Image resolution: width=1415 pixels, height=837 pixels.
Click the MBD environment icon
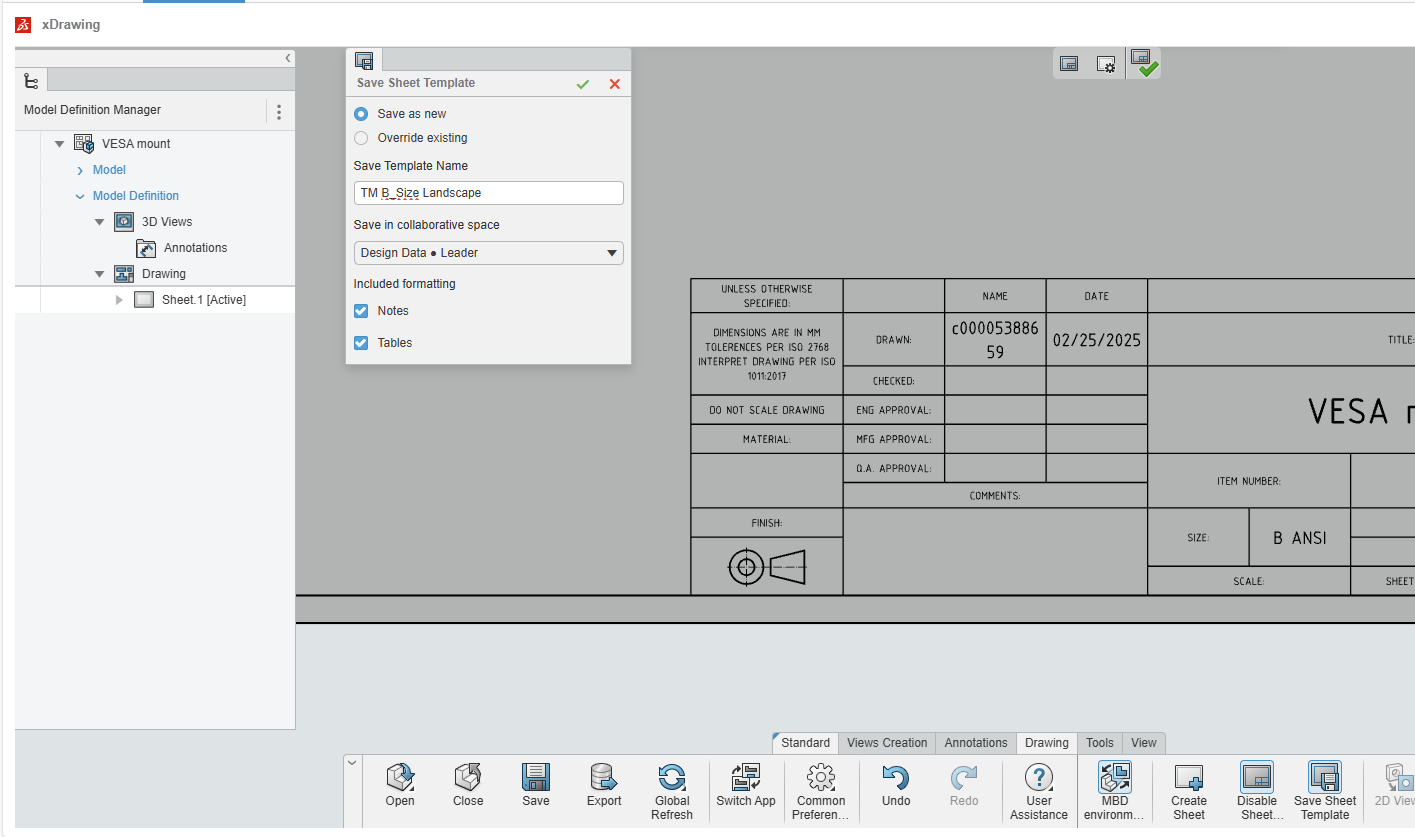click(1114, 778)
